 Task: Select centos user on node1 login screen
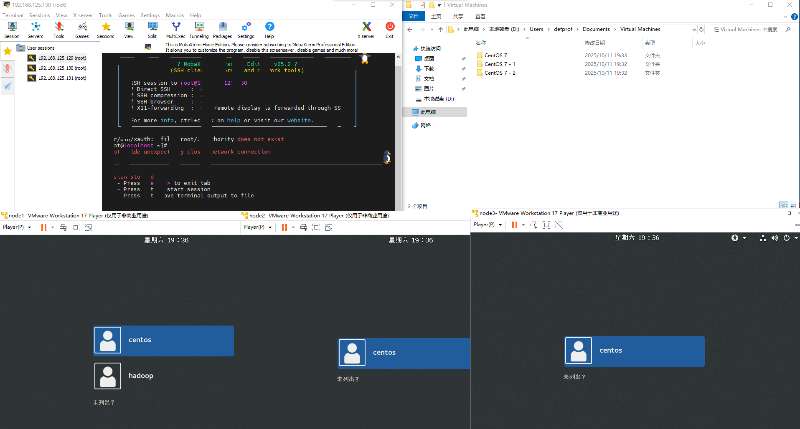click(164, 340)
